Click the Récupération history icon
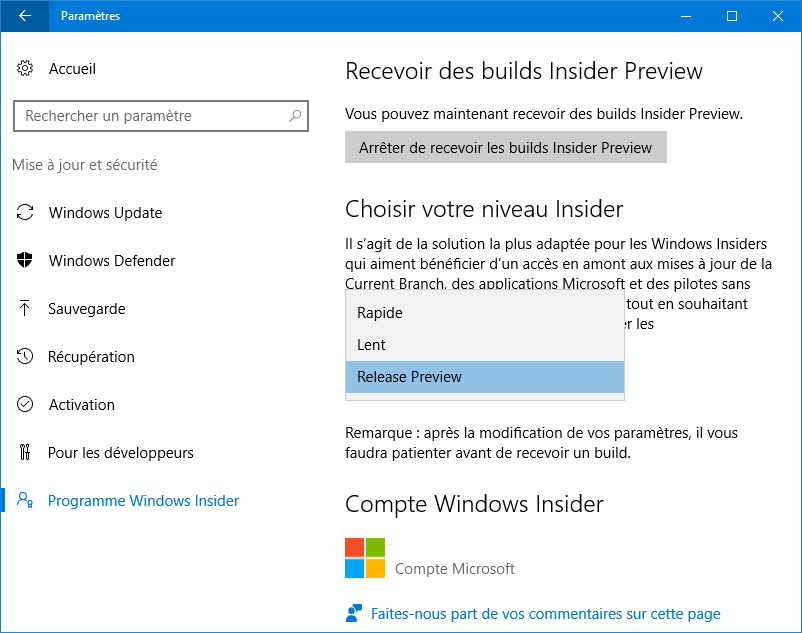 (26, 357)
